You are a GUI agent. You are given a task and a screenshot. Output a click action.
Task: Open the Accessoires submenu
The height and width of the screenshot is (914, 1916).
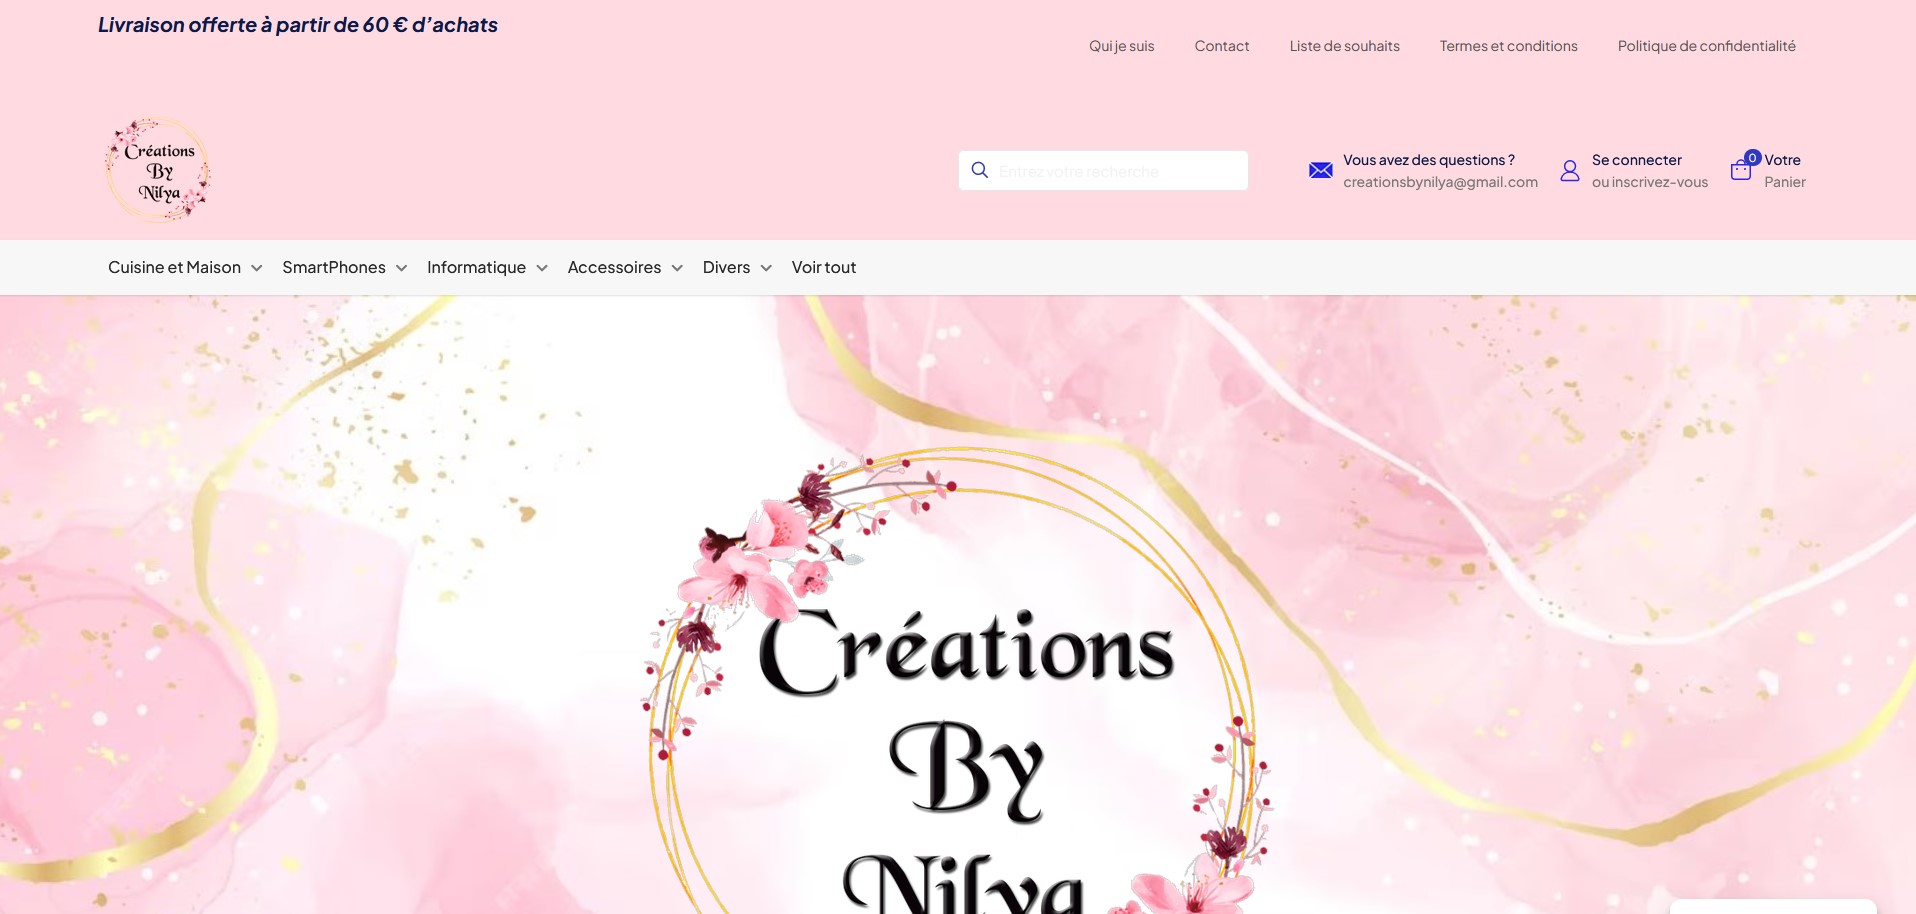(x=614, y=267)
